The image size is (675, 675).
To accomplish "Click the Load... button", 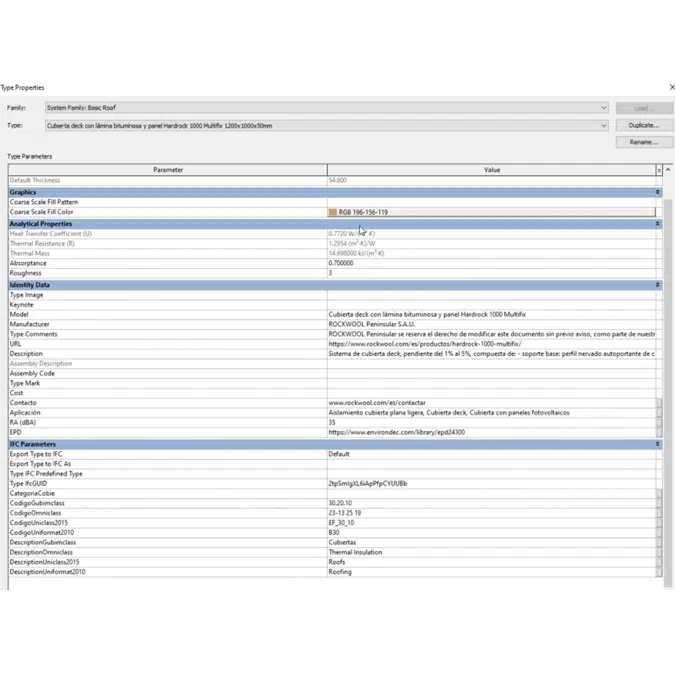I will [644, 108].
